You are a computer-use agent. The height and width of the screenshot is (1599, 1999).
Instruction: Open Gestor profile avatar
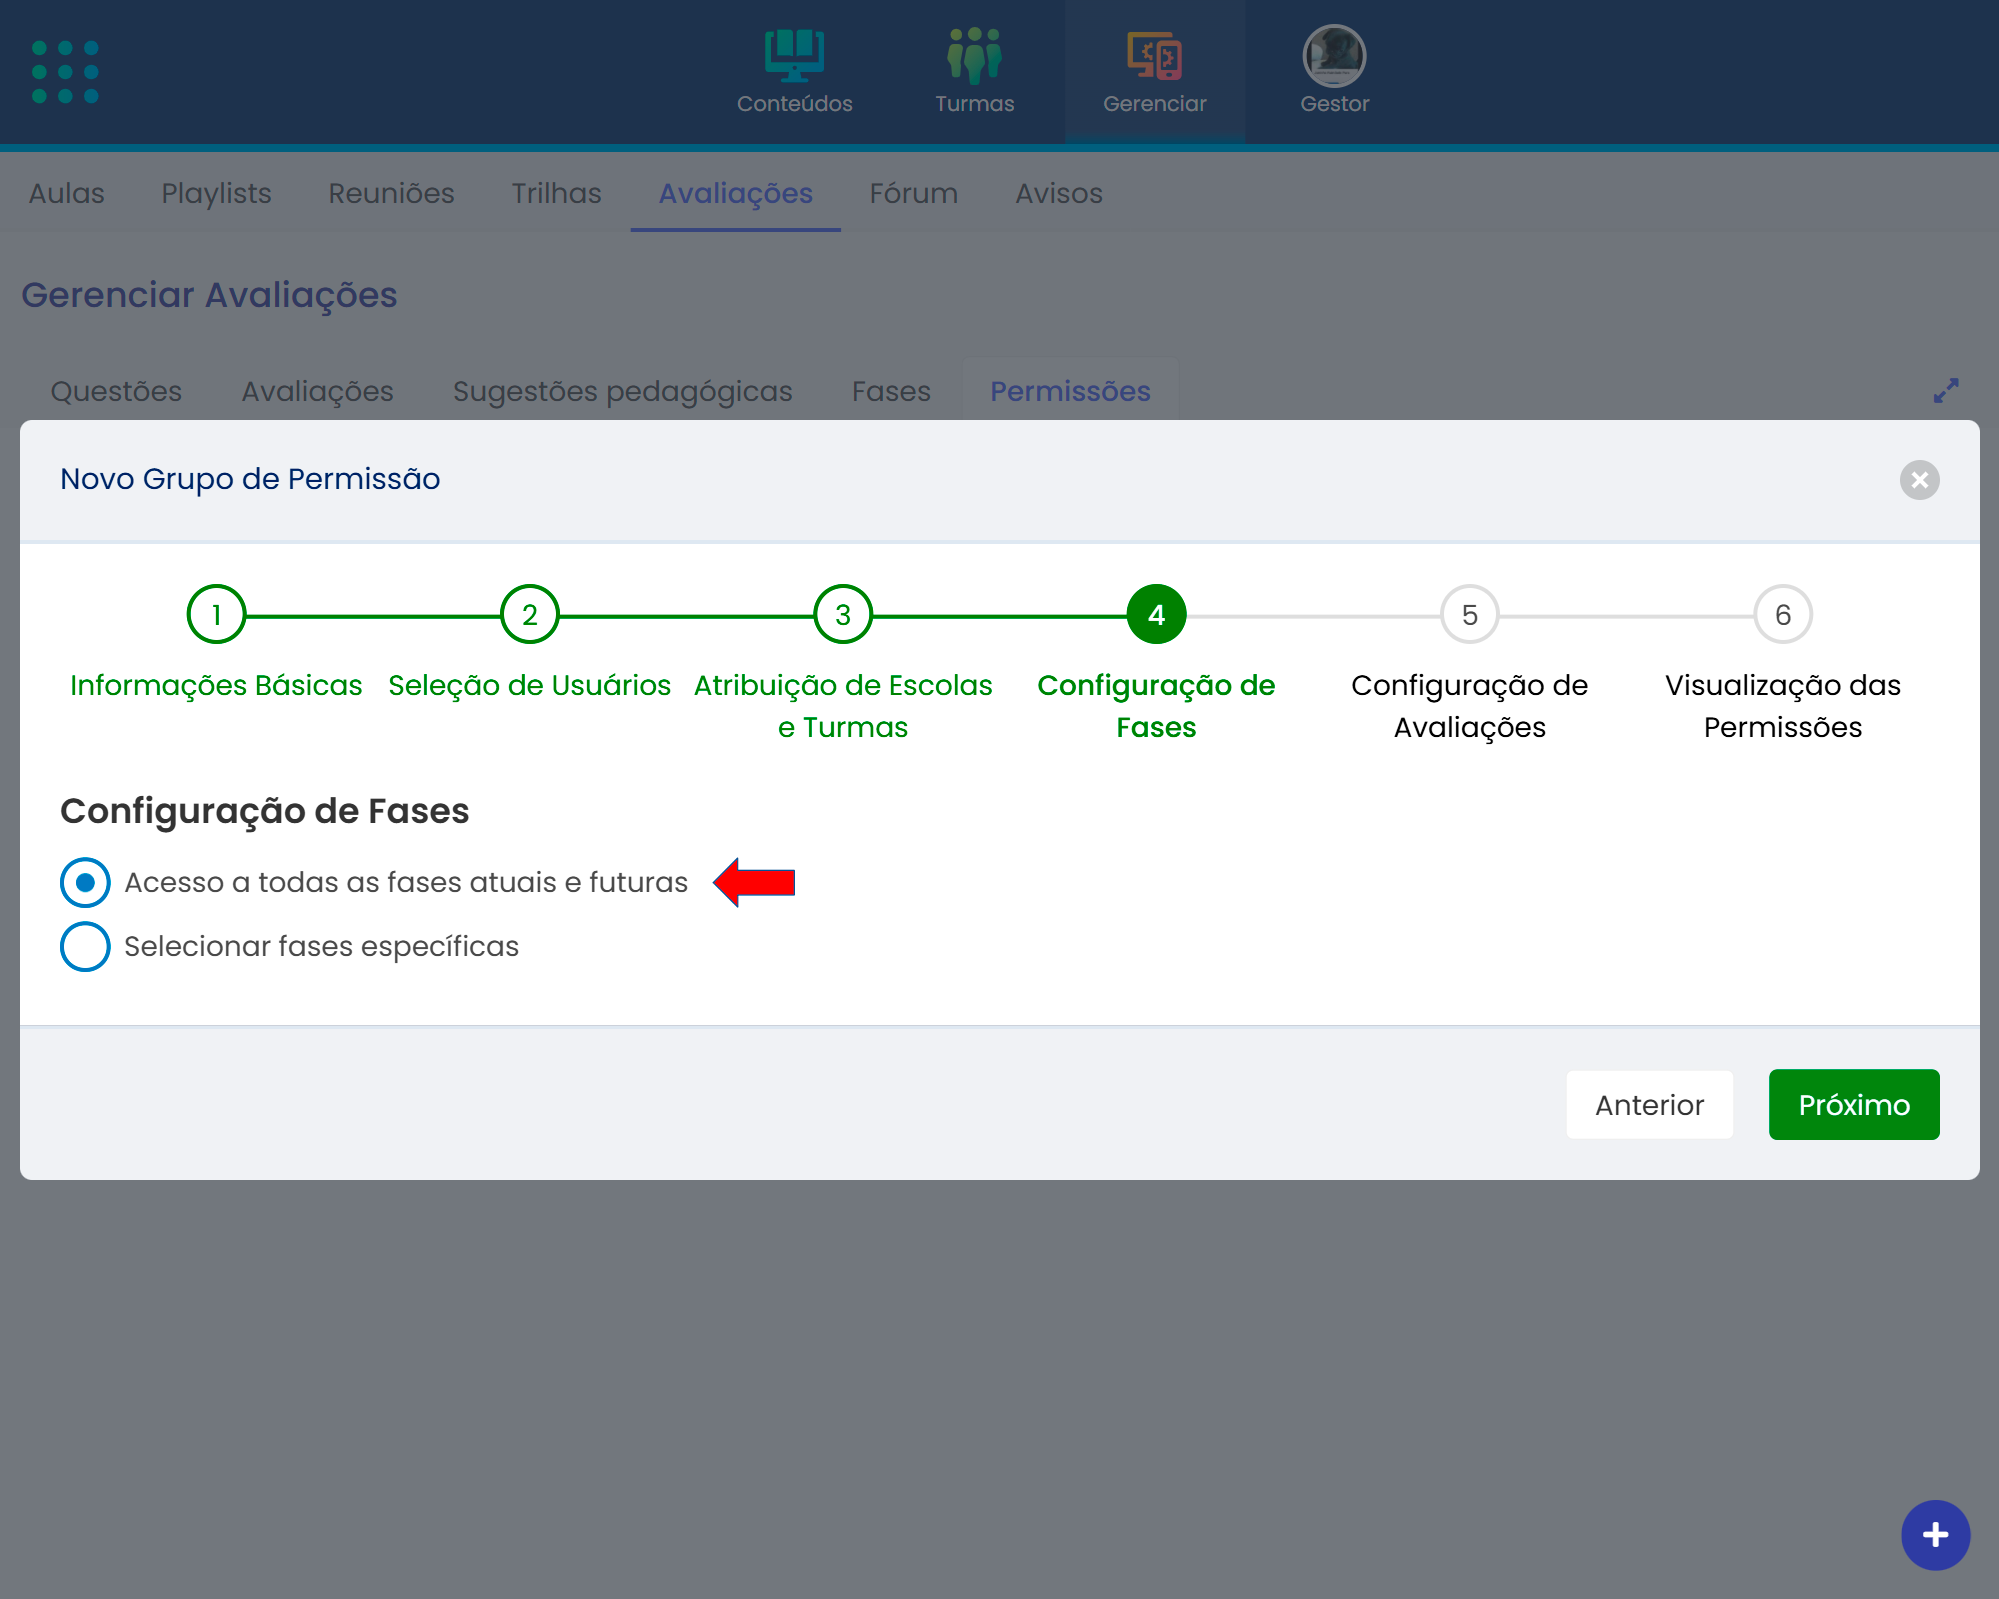pos(1334,56)
